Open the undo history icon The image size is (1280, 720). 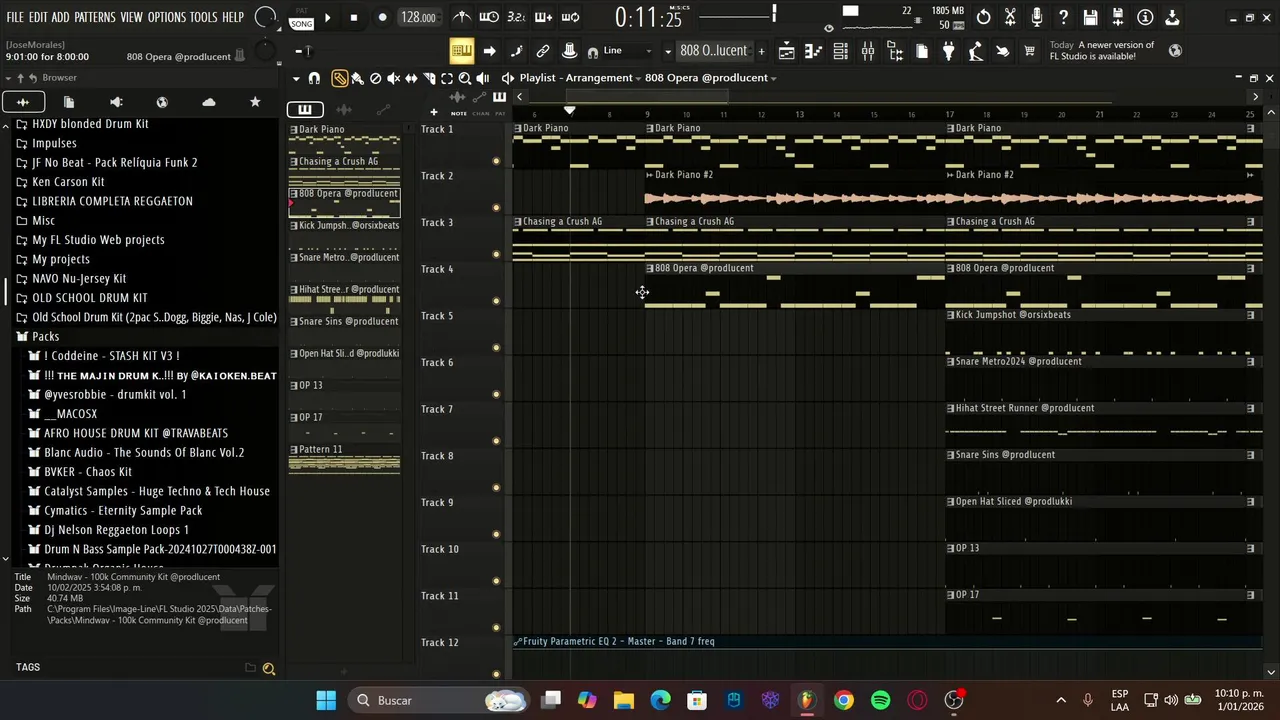point(984,17)
